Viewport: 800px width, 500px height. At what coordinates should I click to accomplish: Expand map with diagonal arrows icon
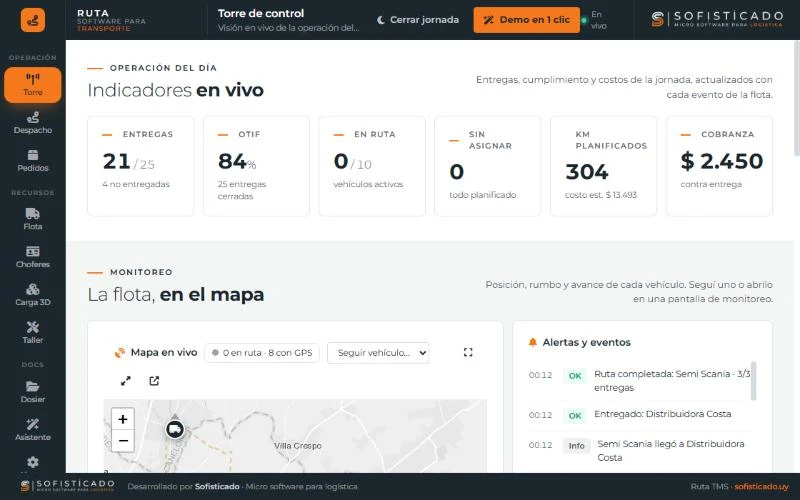126,381
